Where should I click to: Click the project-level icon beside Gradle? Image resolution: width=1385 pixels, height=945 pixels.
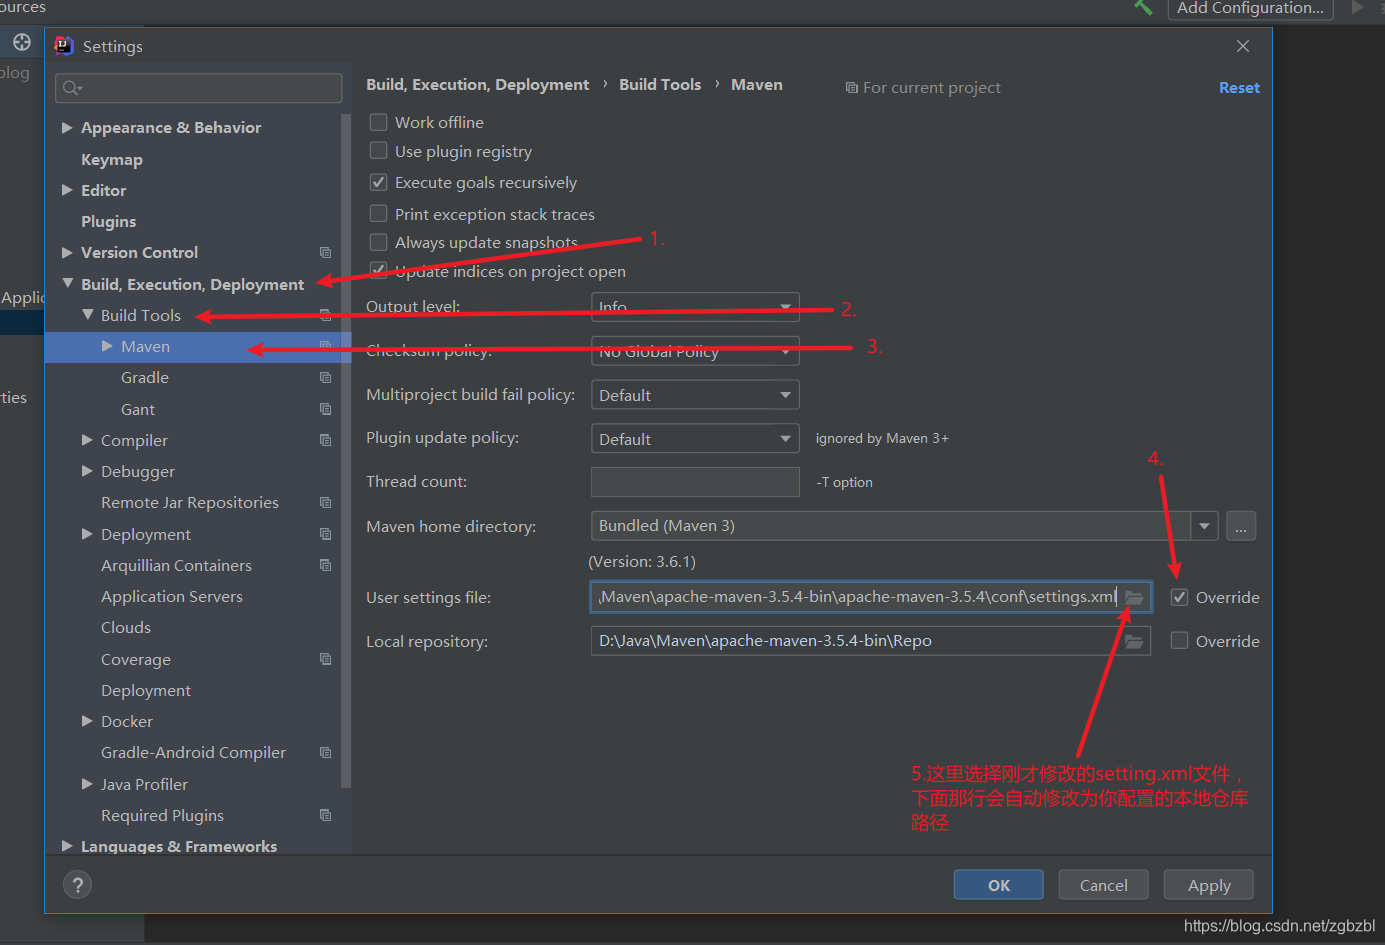tap(325, 378)
